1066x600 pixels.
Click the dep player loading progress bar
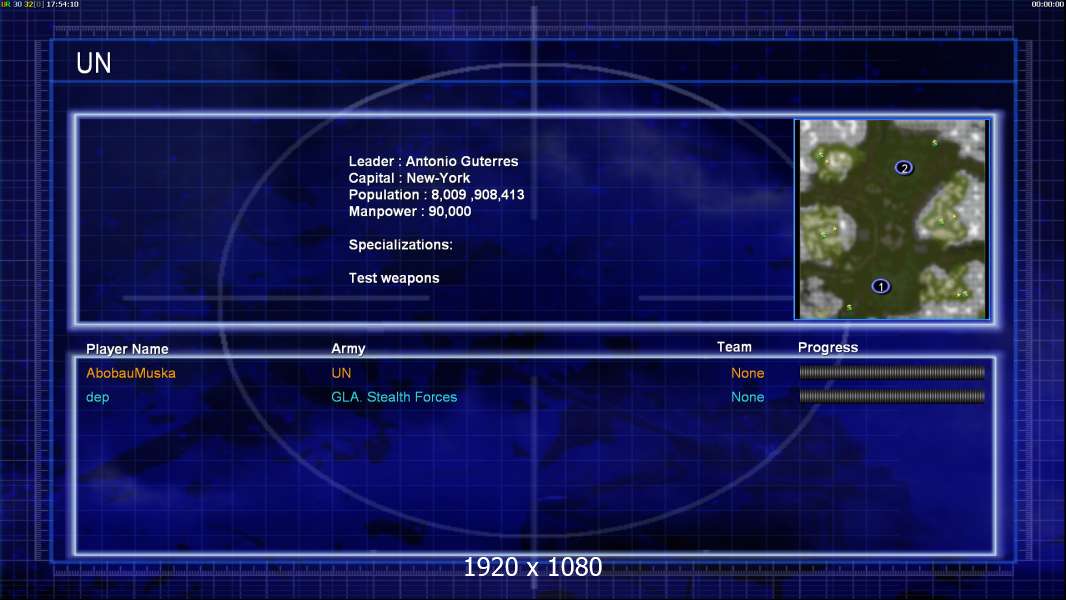(892, 396)
